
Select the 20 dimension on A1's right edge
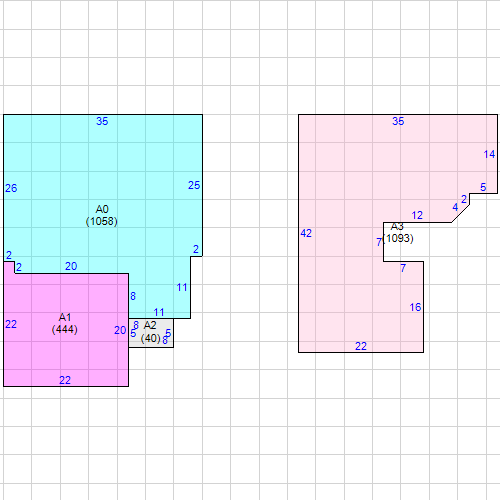120,330
